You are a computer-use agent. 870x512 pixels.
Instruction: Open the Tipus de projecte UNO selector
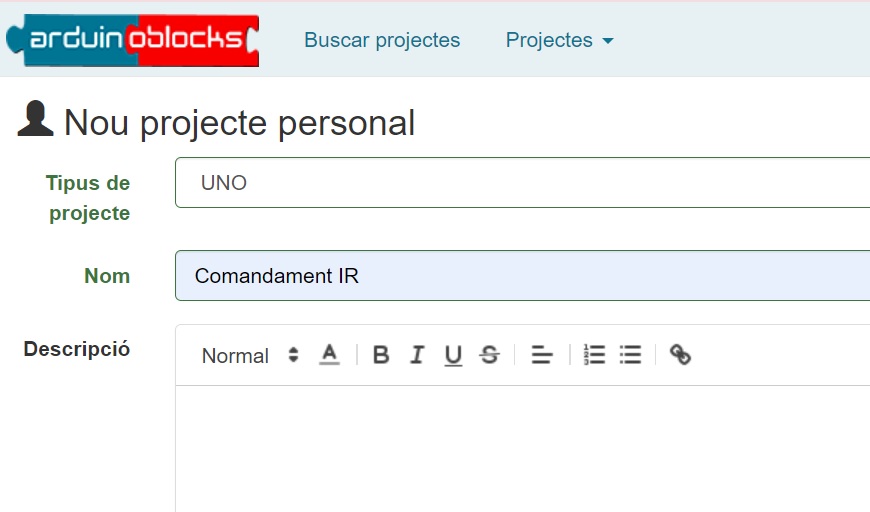tap(522, 183)
